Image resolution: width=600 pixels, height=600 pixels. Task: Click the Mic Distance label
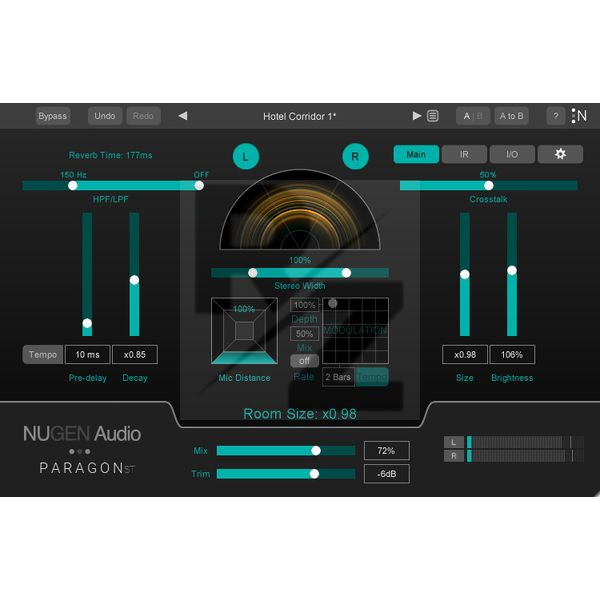click(x=244, y=378)
